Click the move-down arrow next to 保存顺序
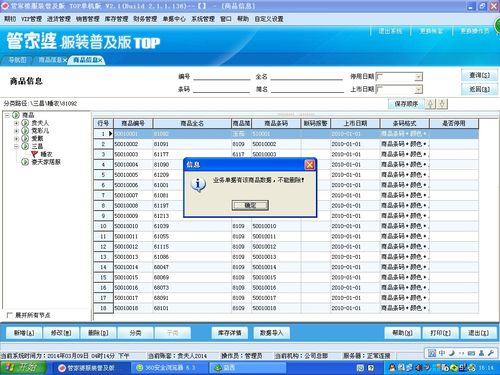Viewport: 500px width, 375px height. [442, 104]
